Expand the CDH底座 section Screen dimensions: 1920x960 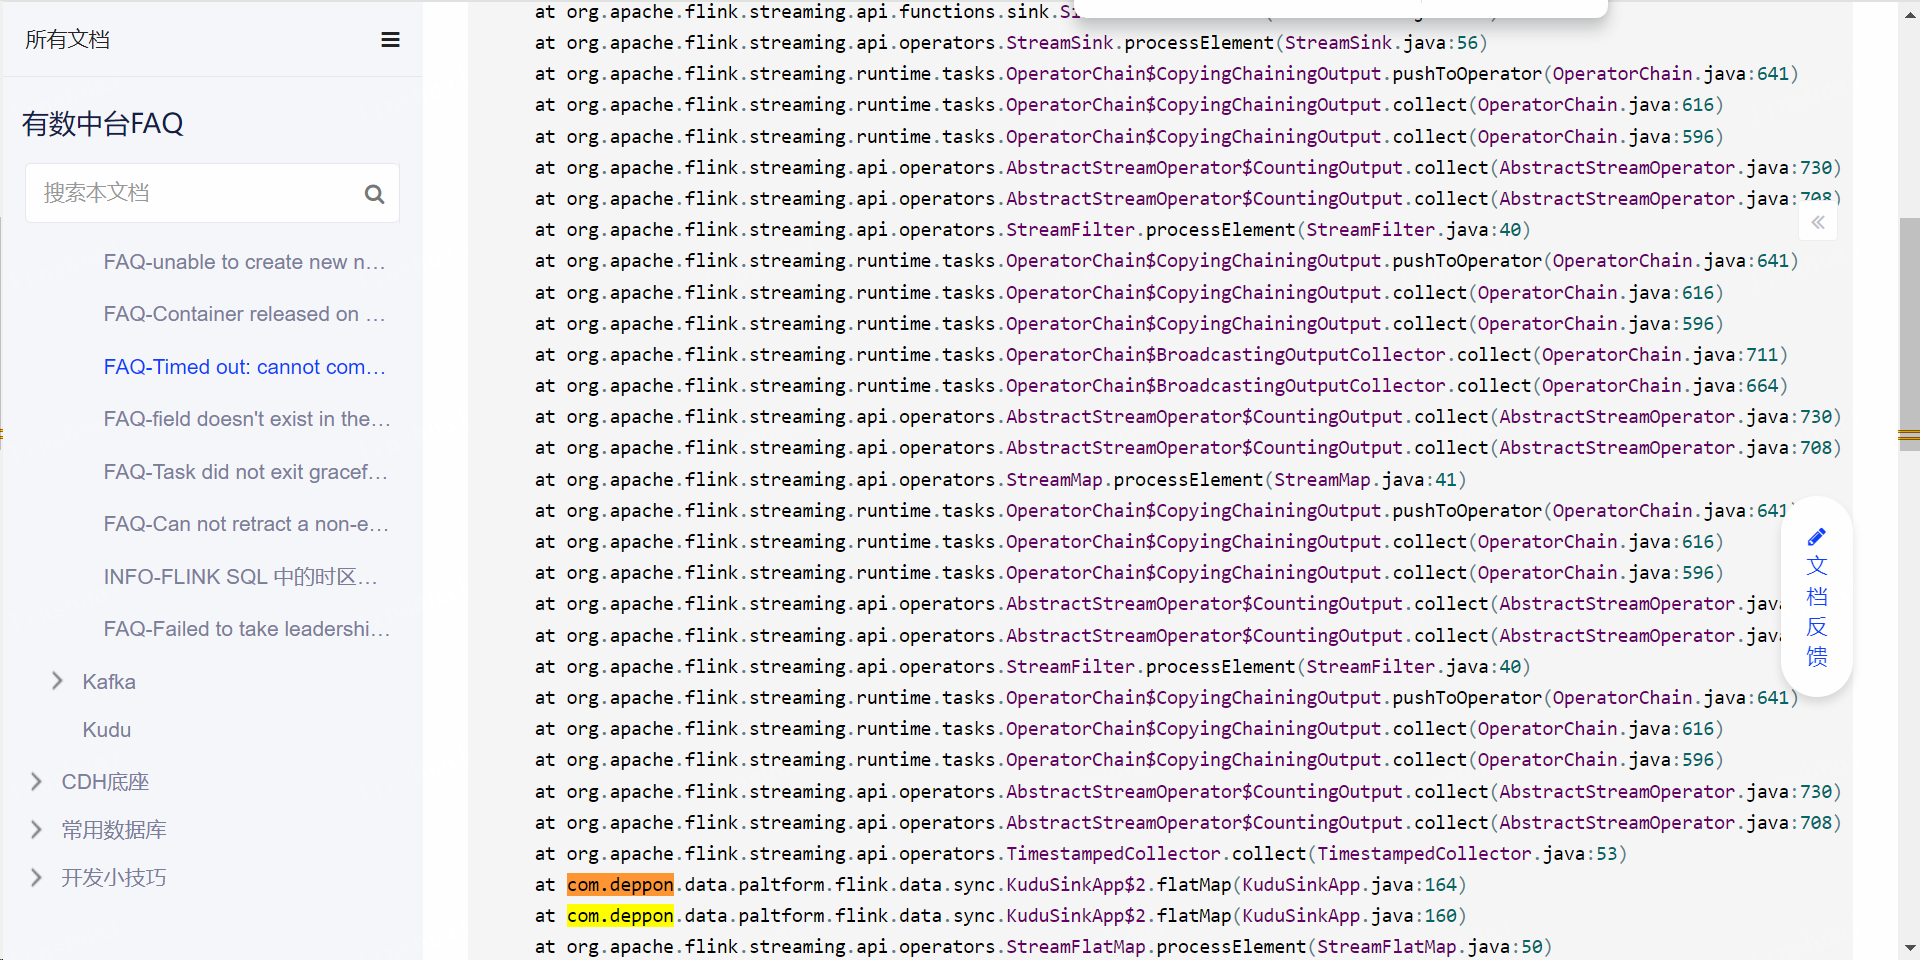36,781
